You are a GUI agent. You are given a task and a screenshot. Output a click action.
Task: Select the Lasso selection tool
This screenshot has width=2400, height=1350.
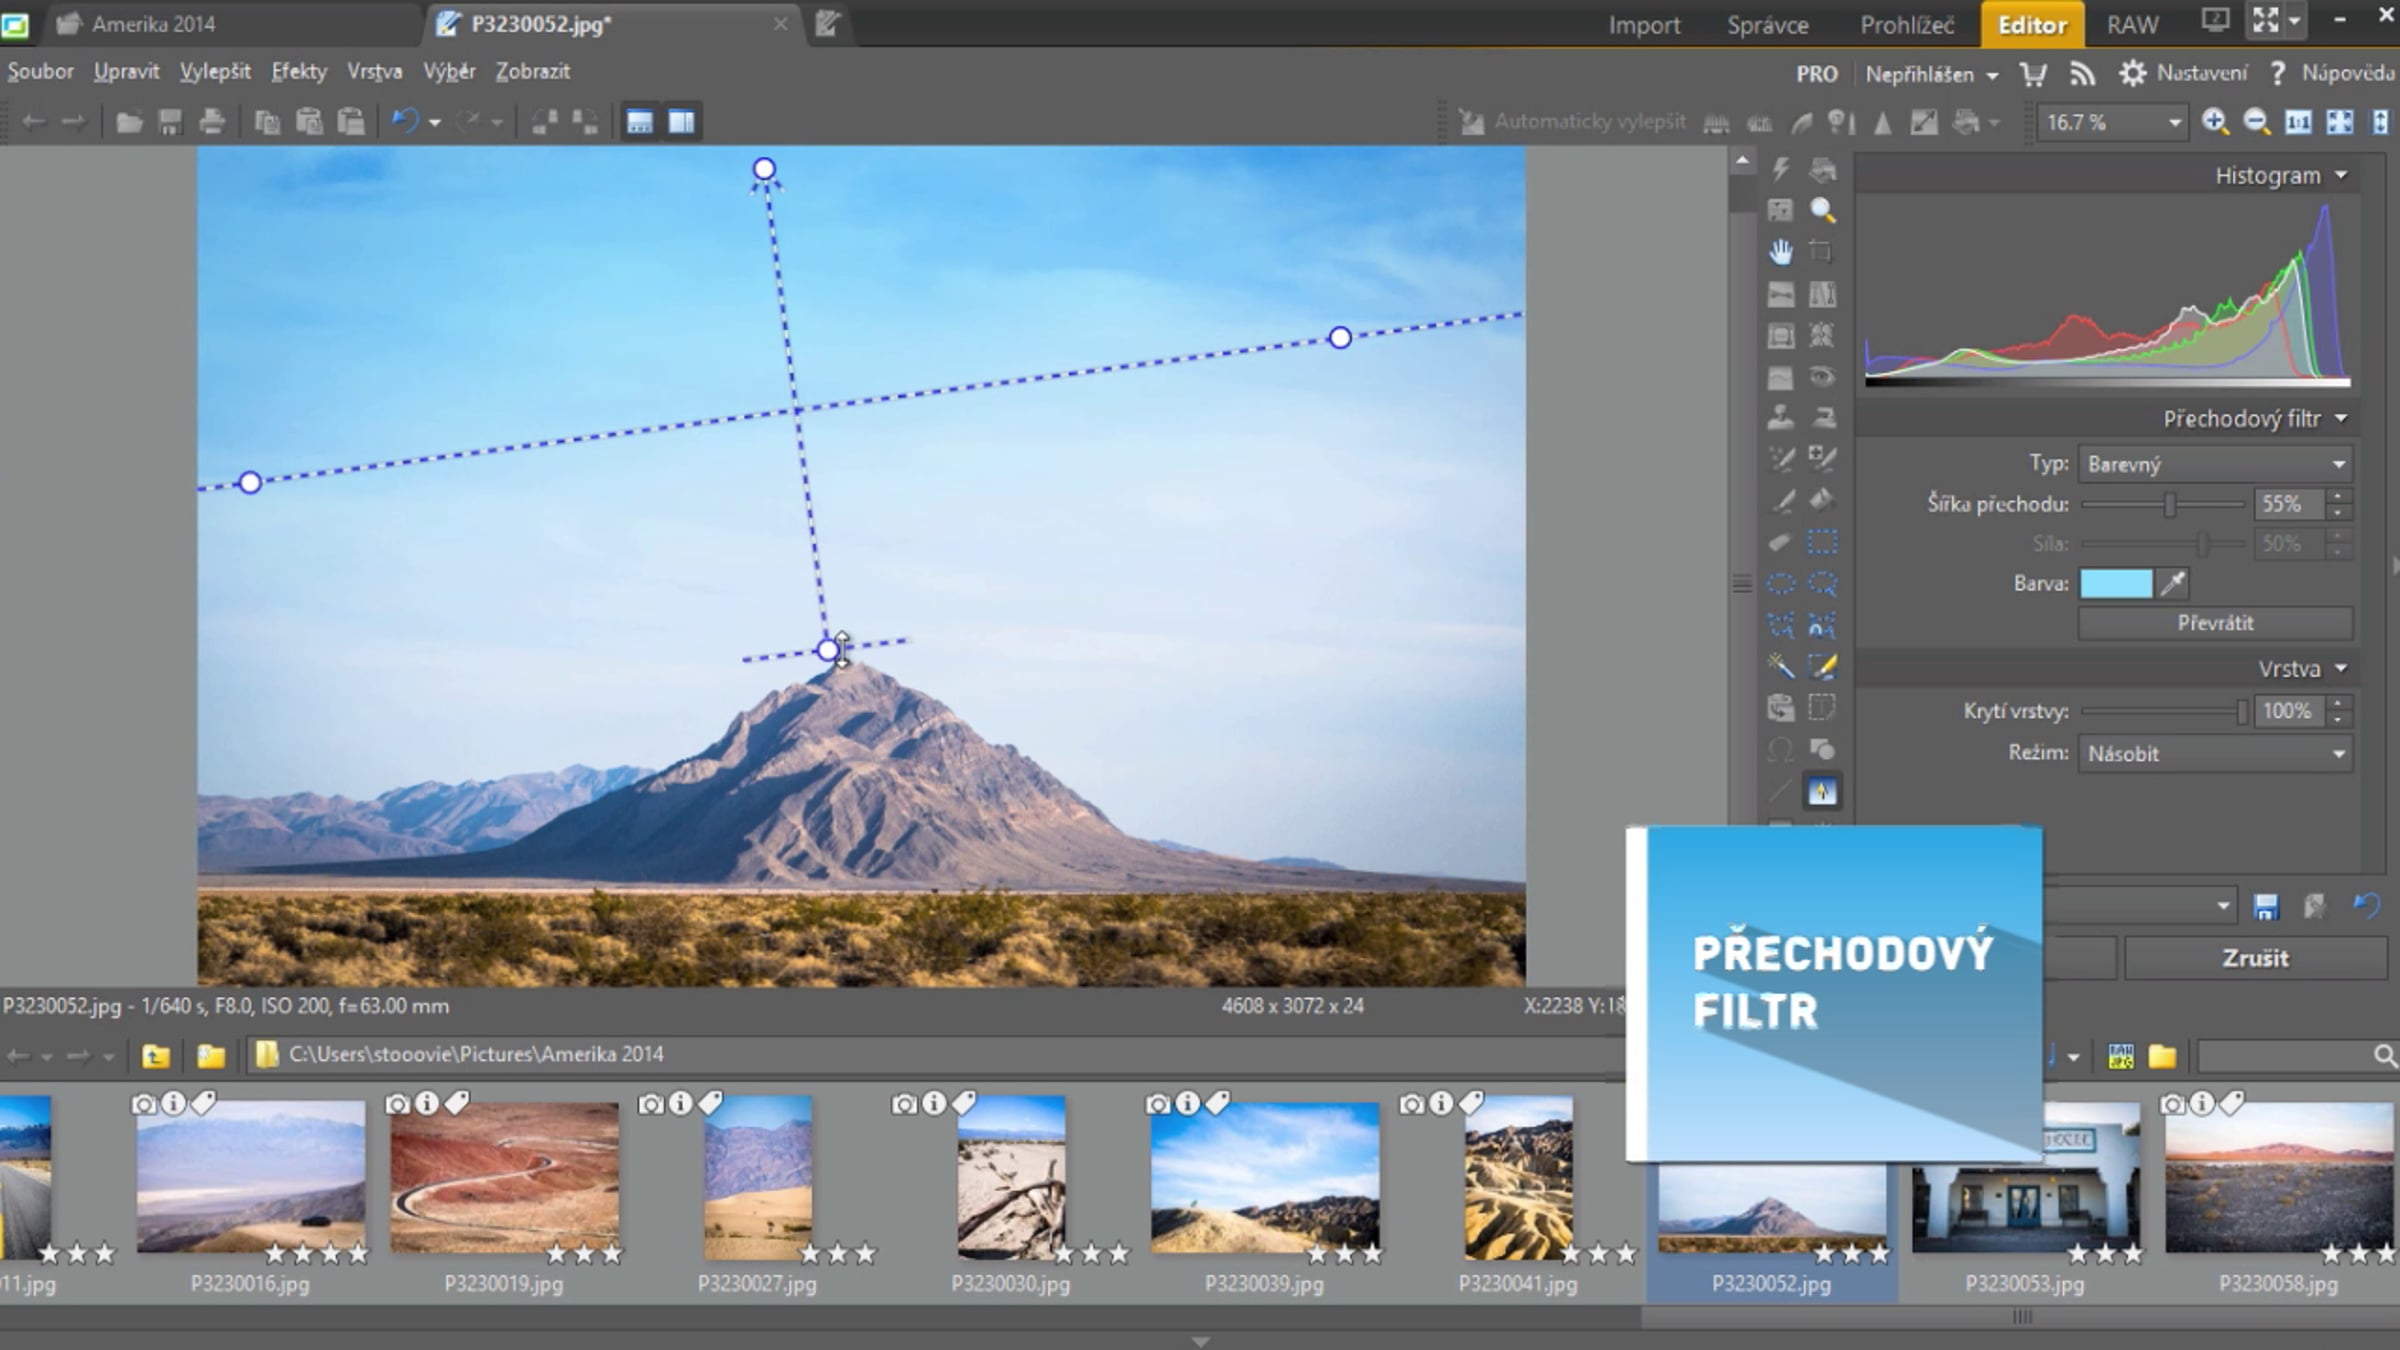1822,584
